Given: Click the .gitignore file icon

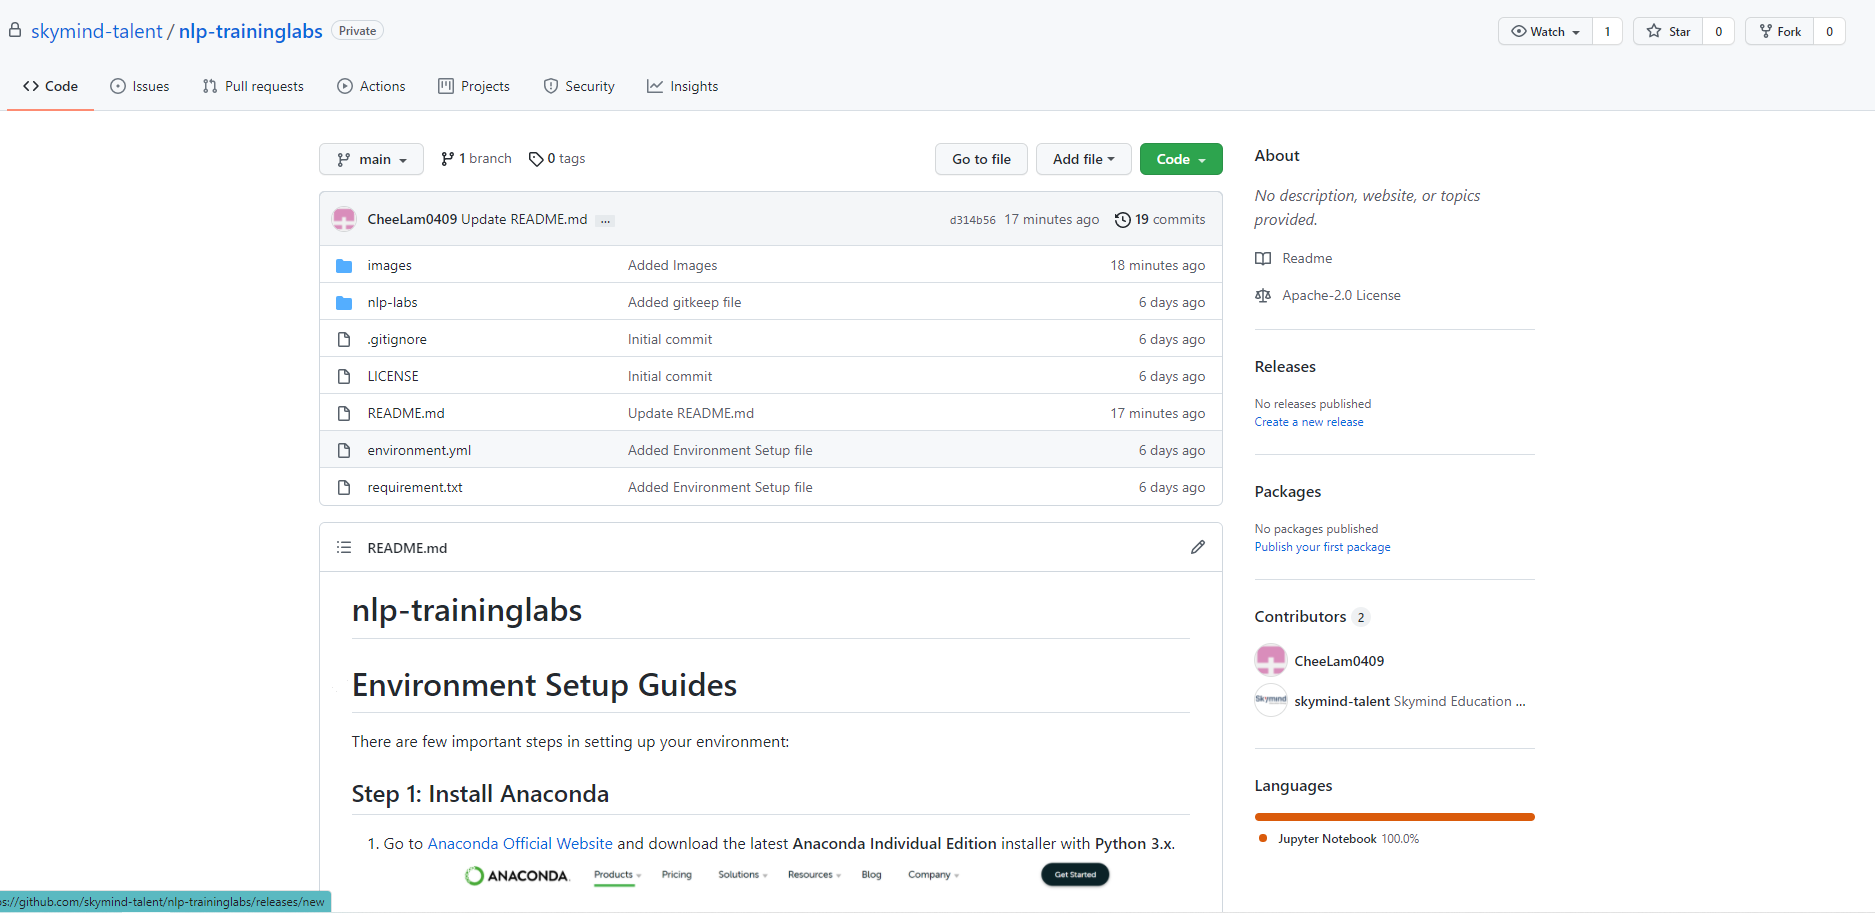Looking at the screenshot, I should (x=344, y=339).
